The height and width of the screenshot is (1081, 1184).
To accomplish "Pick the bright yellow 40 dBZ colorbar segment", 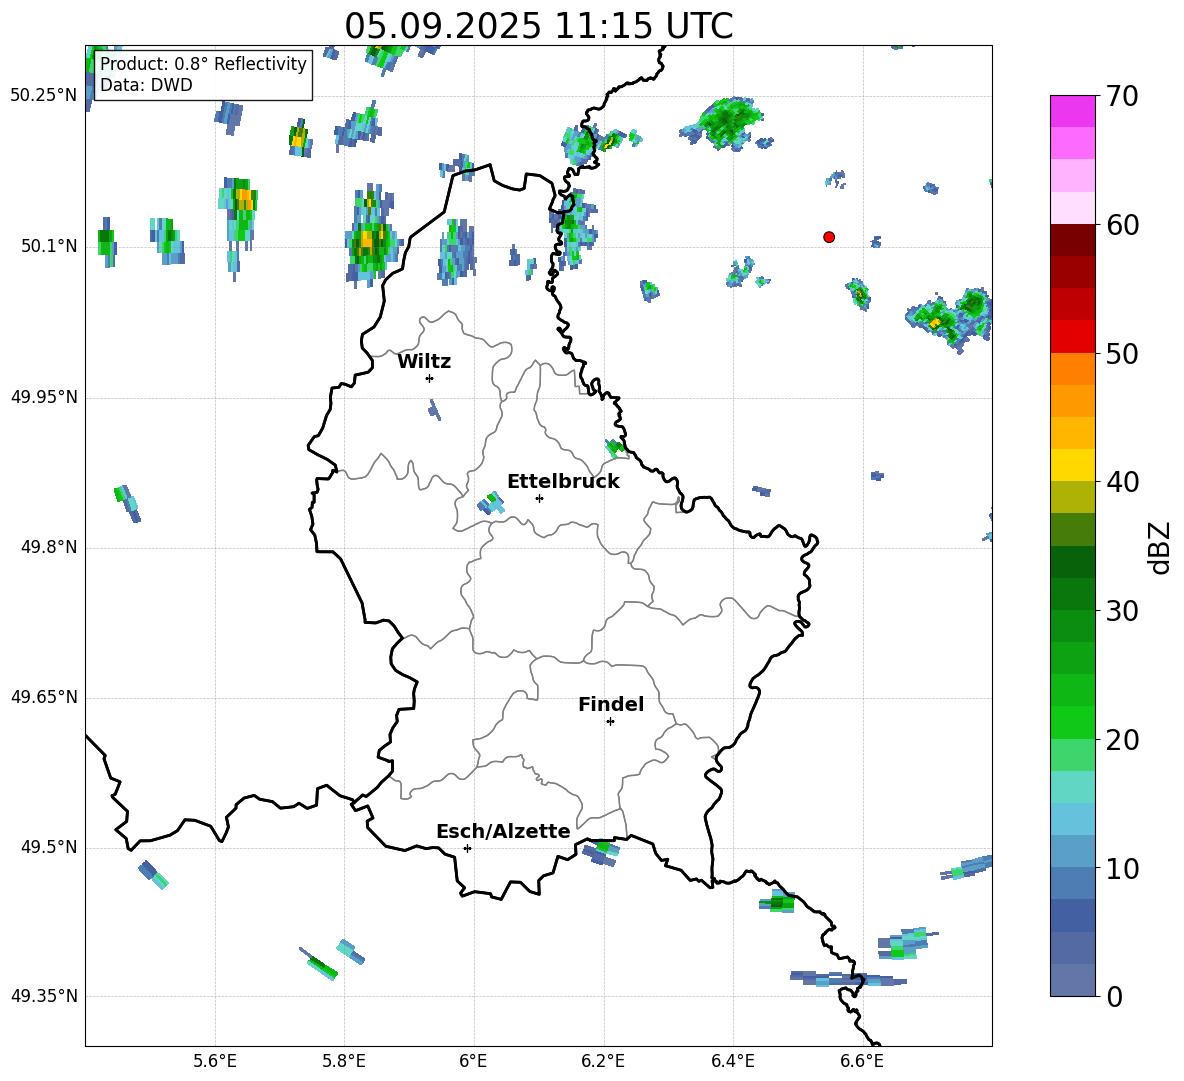I will tap(1073, 465).
